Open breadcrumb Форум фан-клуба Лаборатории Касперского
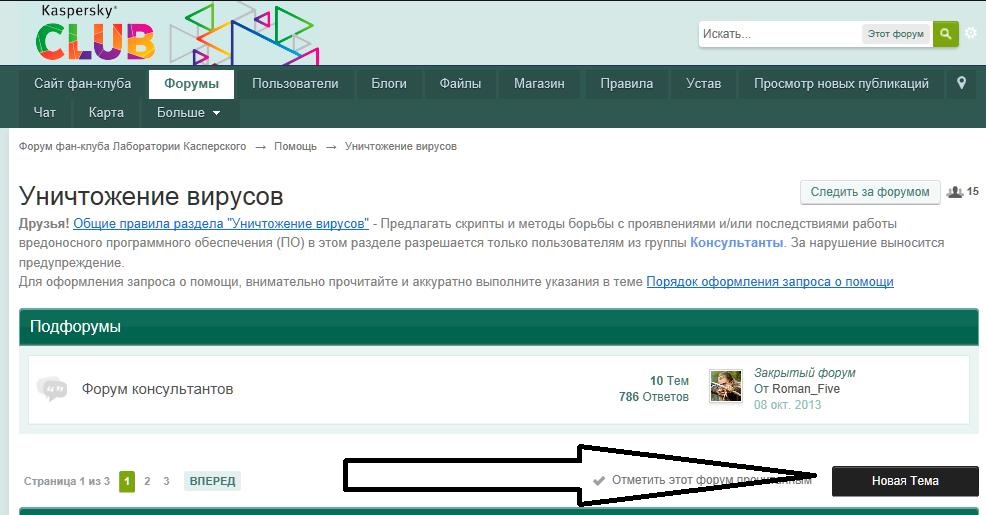This screenshot has width=986, height=515. tap(132, 147)
